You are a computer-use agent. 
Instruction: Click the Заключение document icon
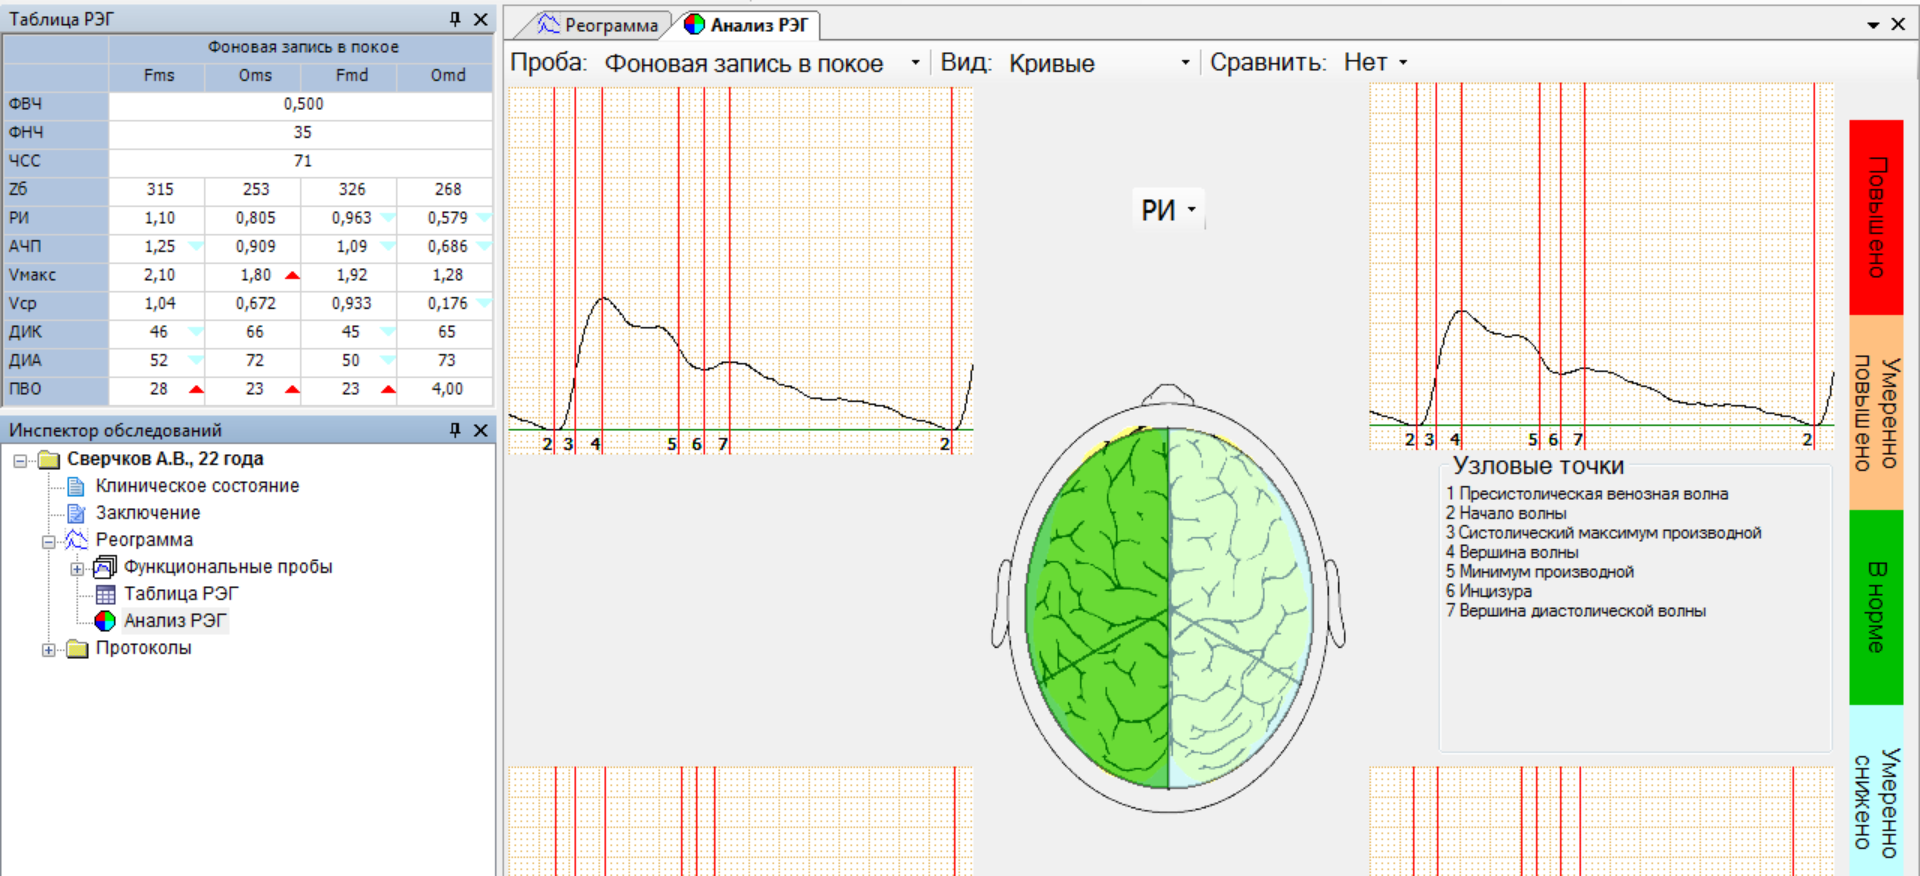pos(76,513)
